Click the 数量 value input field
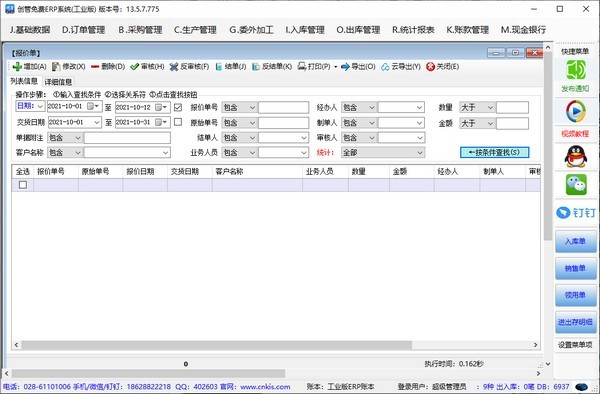The image size is (600, 394). tap(512, 107)
